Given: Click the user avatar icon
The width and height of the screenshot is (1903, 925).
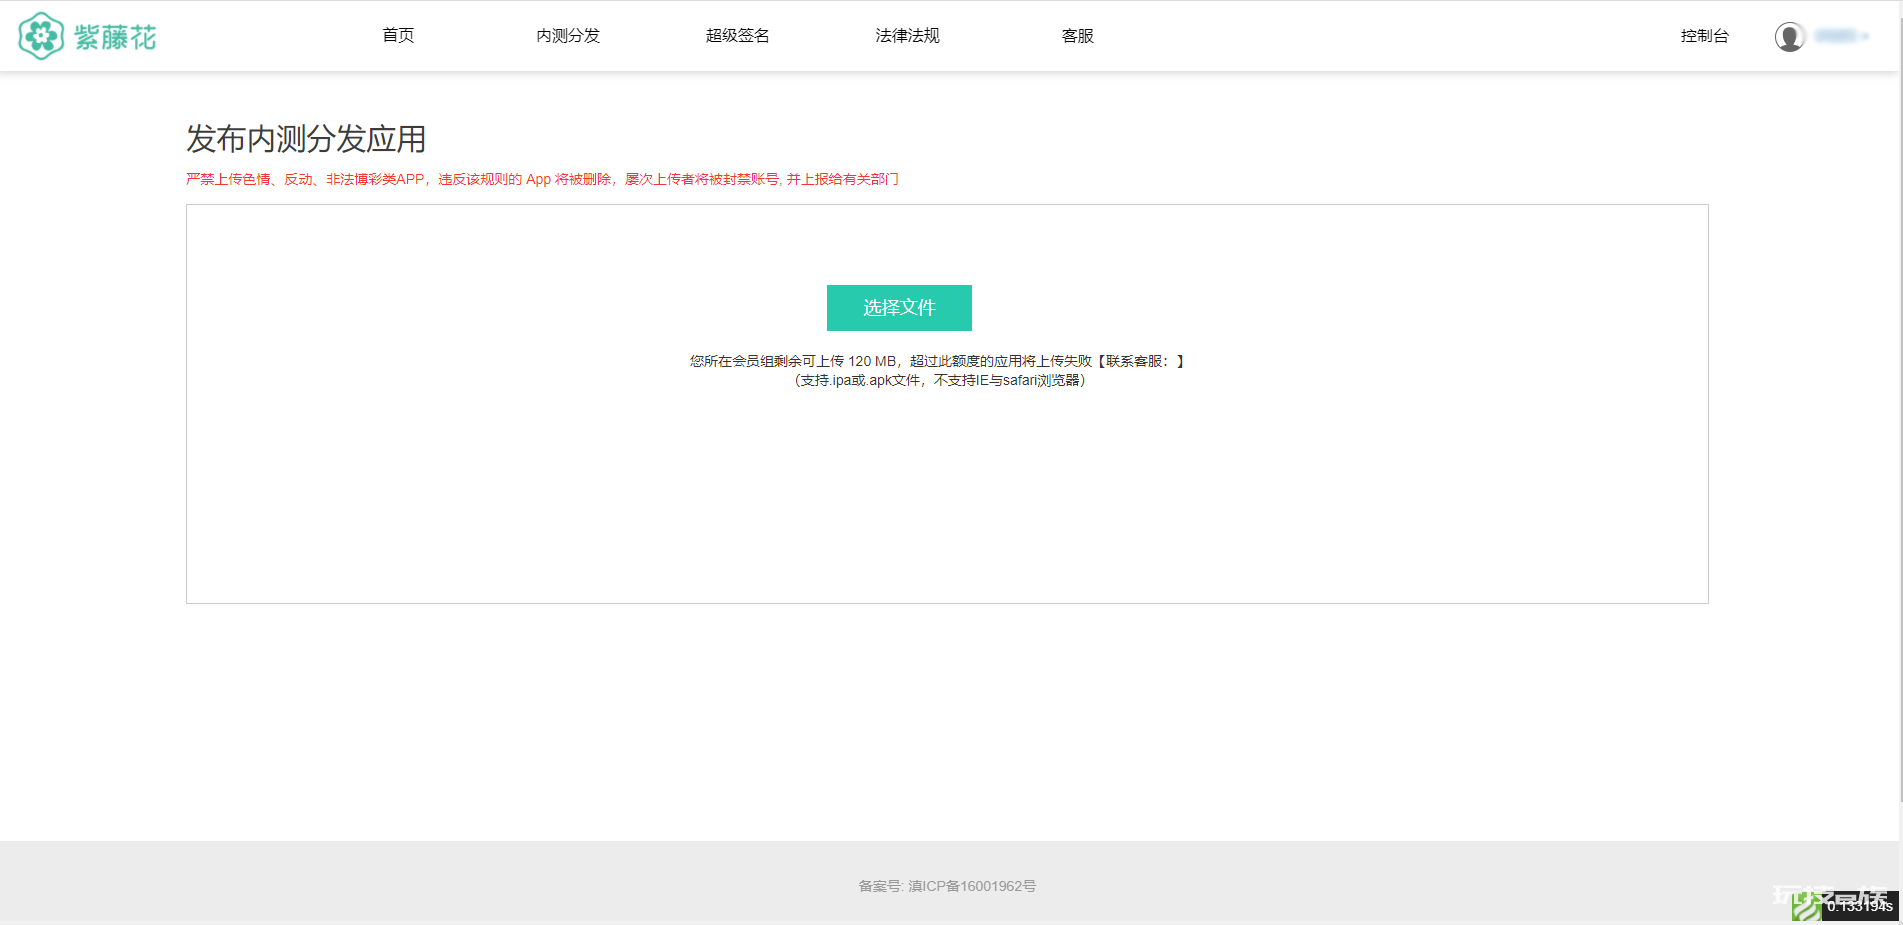Looking at the screenshot, I should (1790, 37).
